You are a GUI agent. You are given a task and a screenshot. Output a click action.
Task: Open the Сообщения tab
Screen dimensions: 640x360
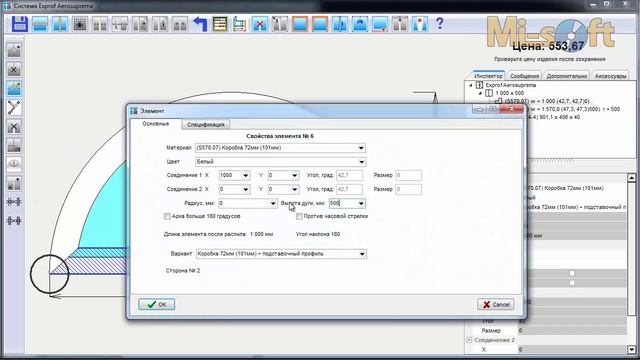click(x=524, y=76)
